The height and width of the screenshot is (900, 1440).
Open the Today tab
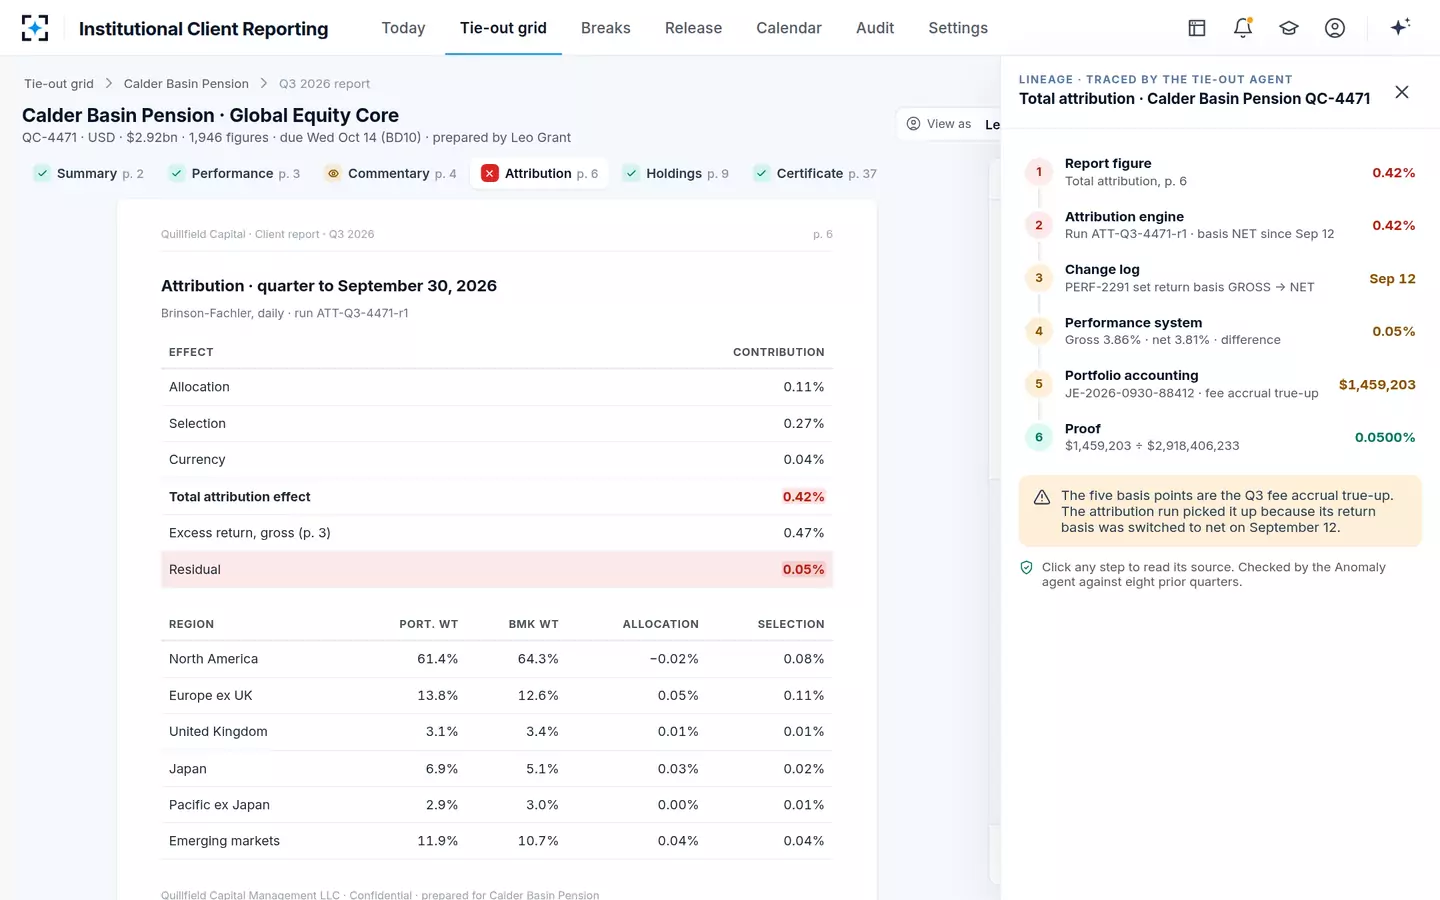(x=403, y=28)
